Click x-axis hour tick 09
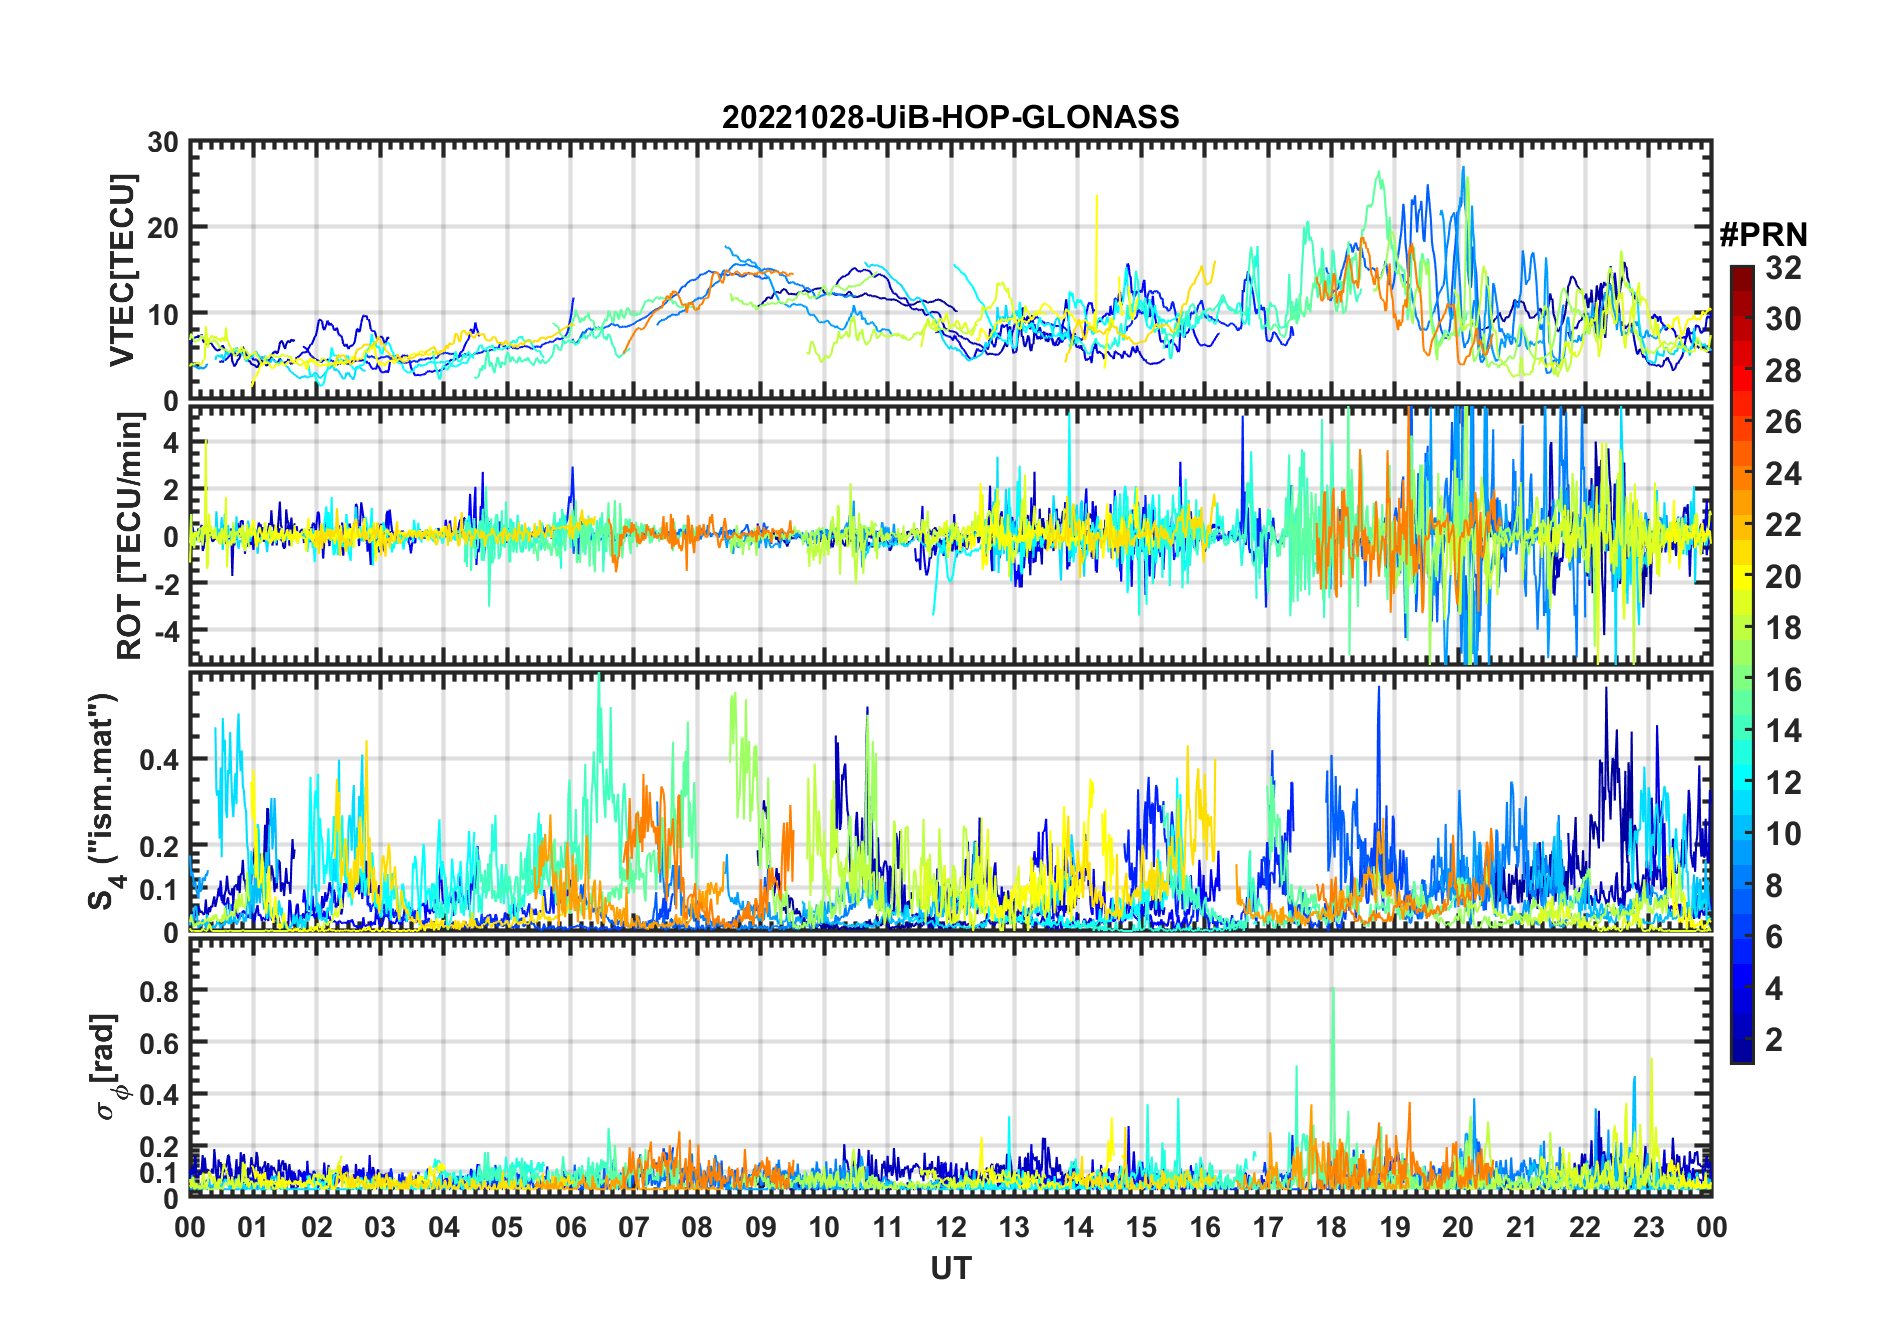This screenshot has height=1330, width=1902. point(761,1227)
